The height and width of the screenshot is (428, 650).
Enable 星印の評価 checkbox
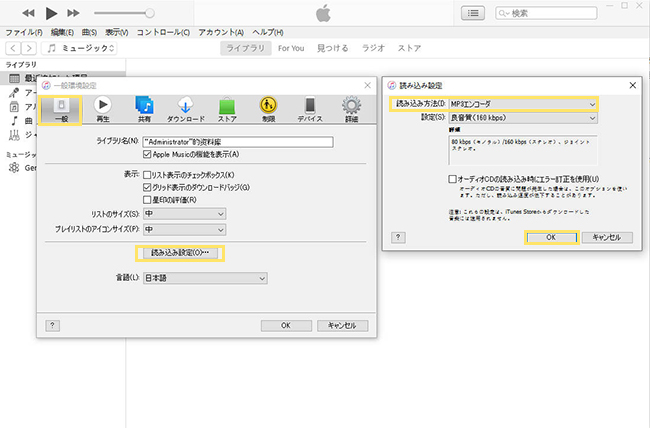coord(147,200)
